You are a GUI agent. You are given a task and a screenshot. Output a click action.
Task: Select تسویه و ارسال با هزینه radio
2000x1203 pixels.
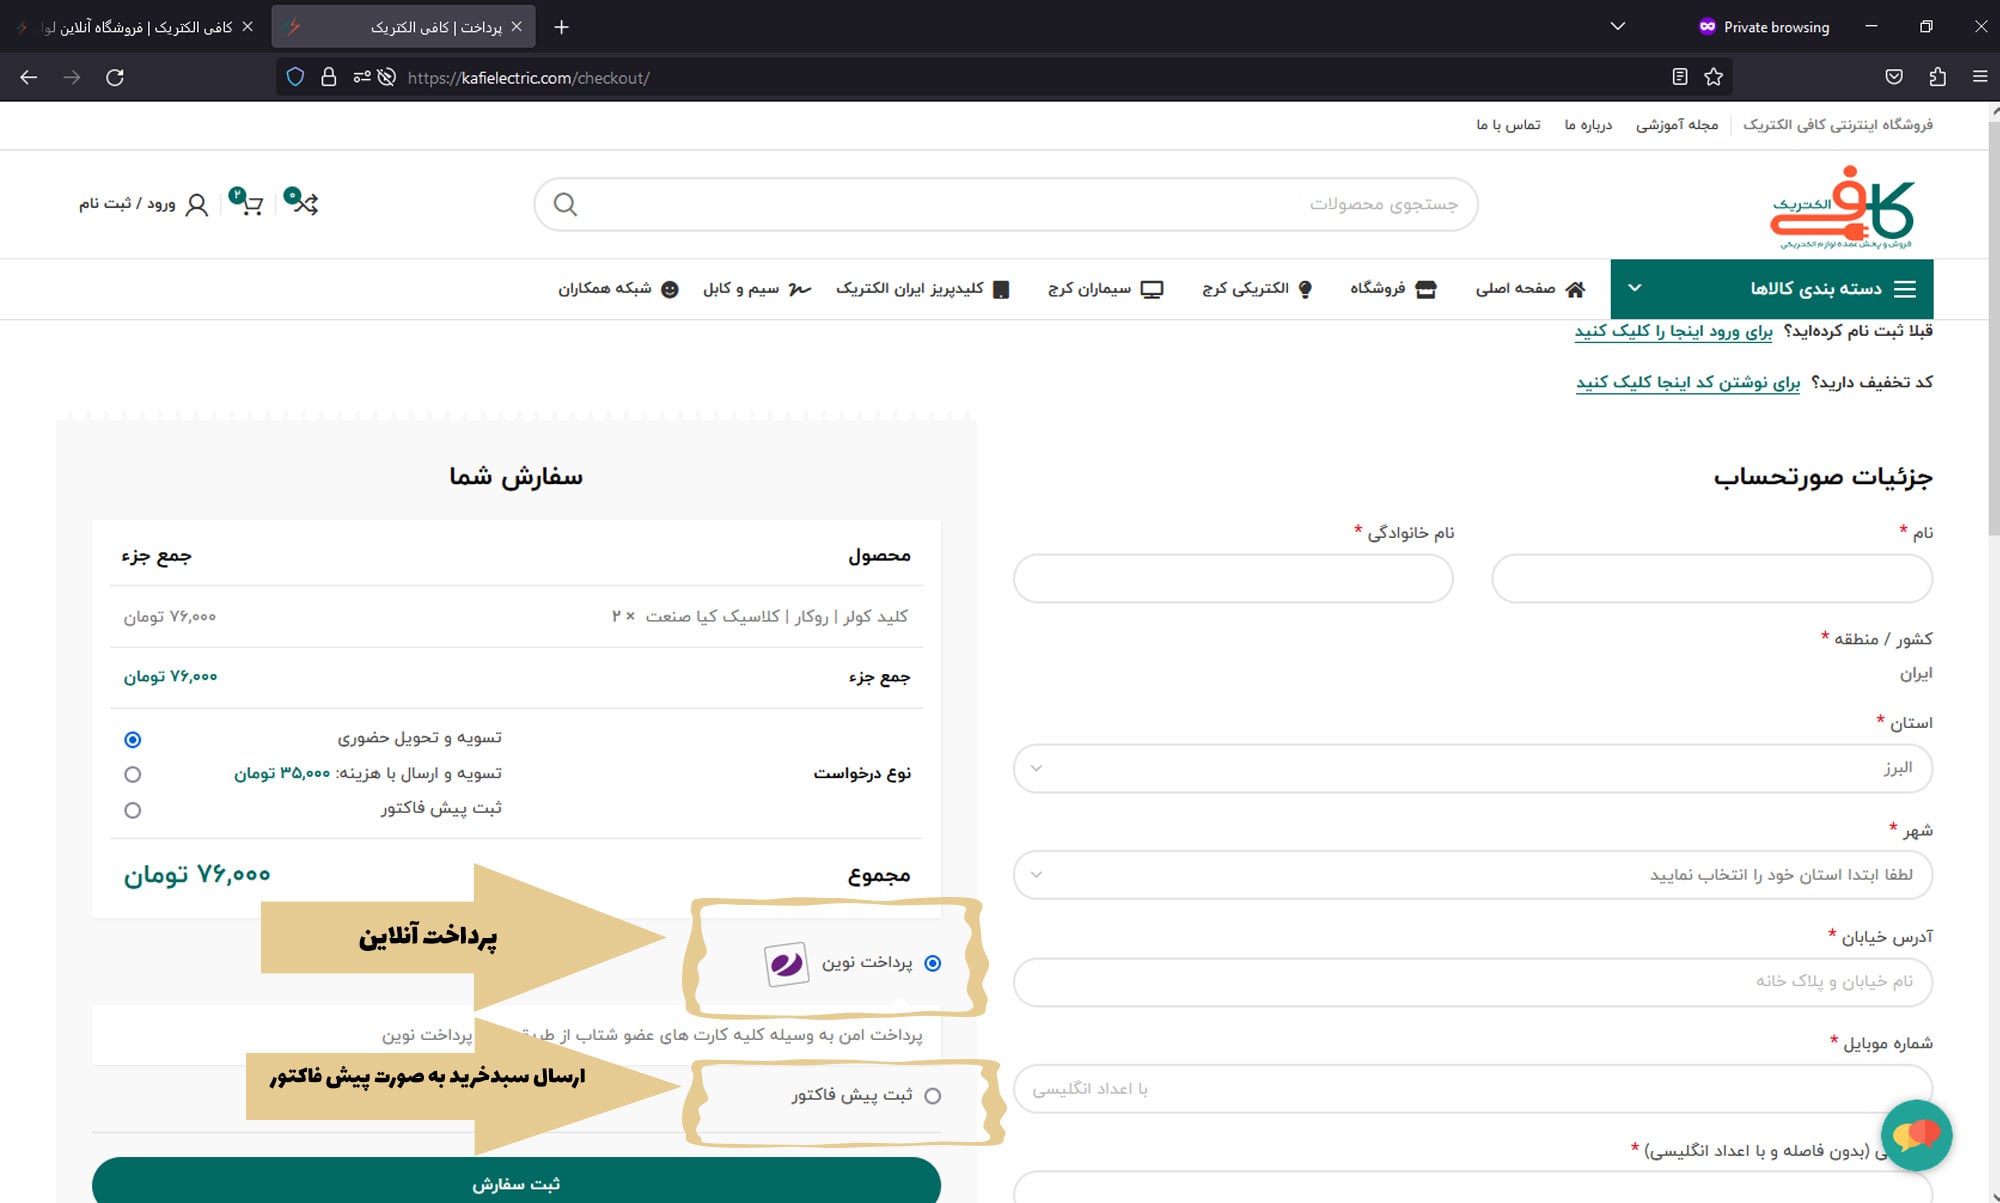coord(132,774)
